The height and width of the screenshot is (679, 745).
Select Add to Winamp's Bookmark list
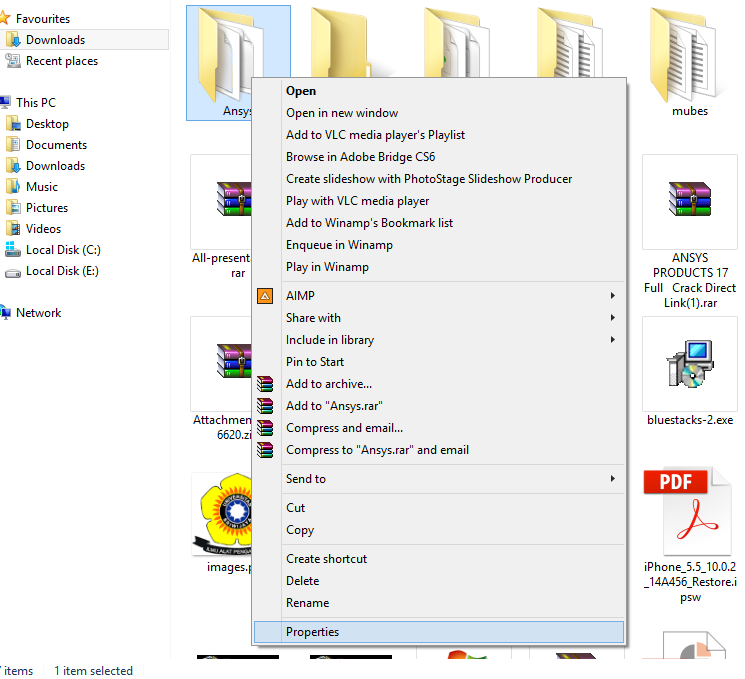pos(439,223)
